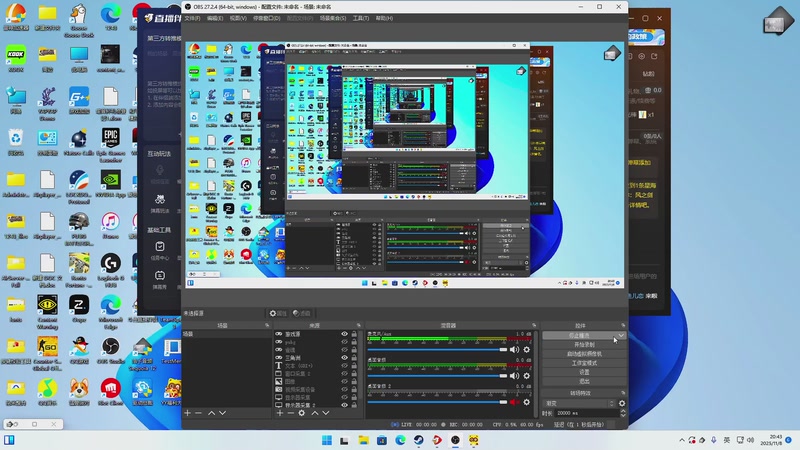Open 麦克风/Aux audio settings gear
This screenshot has height=450, width=800.
pos(527,349)
